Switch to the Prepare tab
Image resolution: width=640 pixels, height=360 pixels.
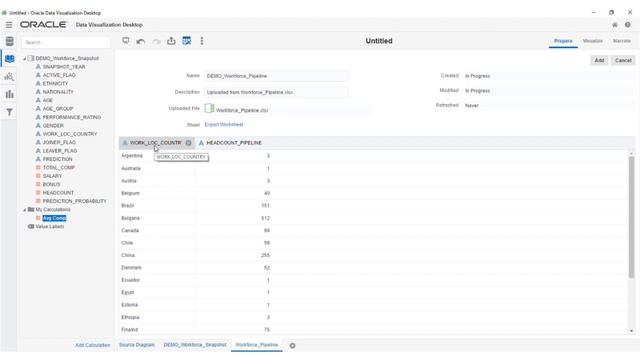tap(563, 41)
